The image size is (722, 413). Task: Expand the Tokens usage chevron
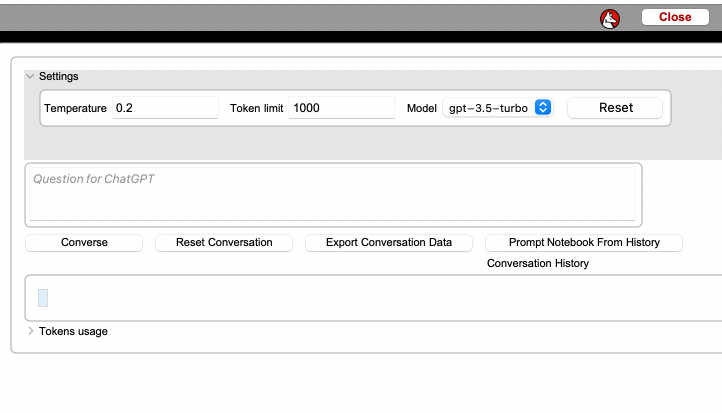pyautogui.click(x=30, y=331)
